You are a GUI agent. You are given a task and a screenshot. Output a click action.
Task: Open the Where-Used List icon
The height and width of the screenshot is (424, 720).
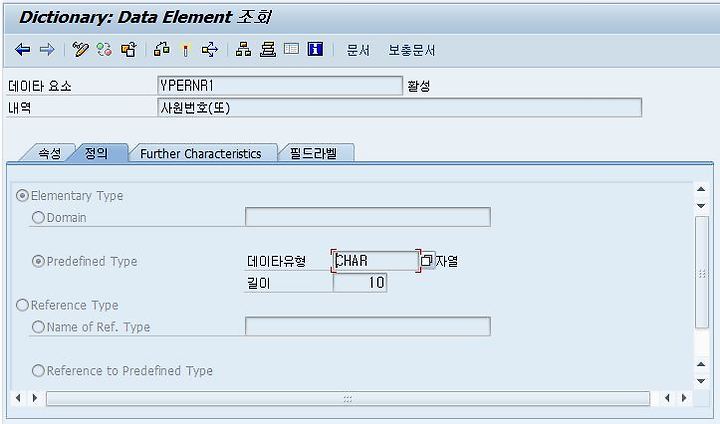[x=210, y=49]
